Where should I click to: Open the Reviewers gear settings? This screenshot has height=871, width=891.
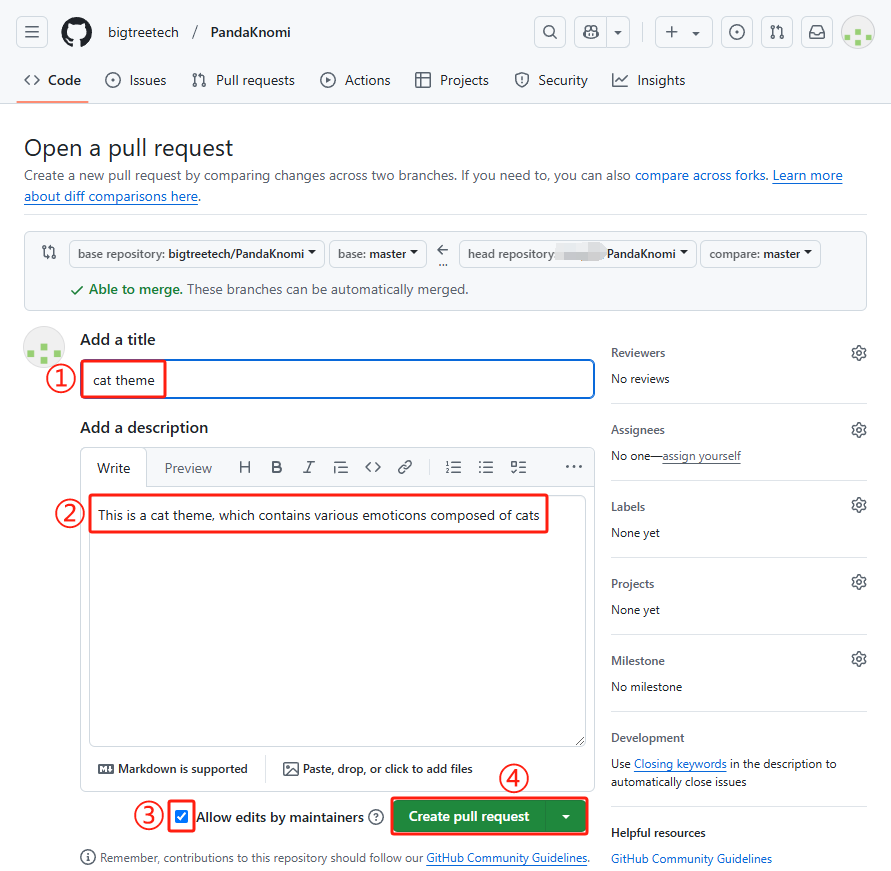coord(858,353)
